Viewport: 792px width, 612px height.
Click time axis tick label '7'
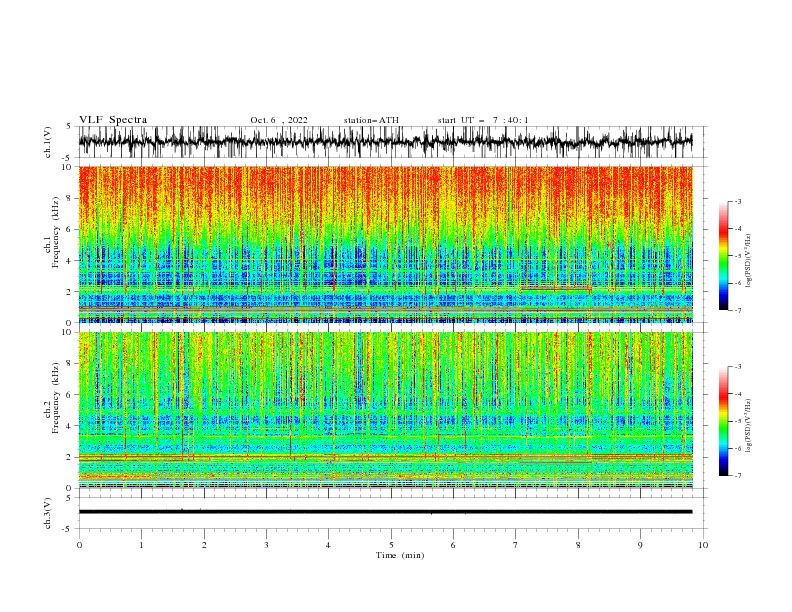tap(516, 545)
